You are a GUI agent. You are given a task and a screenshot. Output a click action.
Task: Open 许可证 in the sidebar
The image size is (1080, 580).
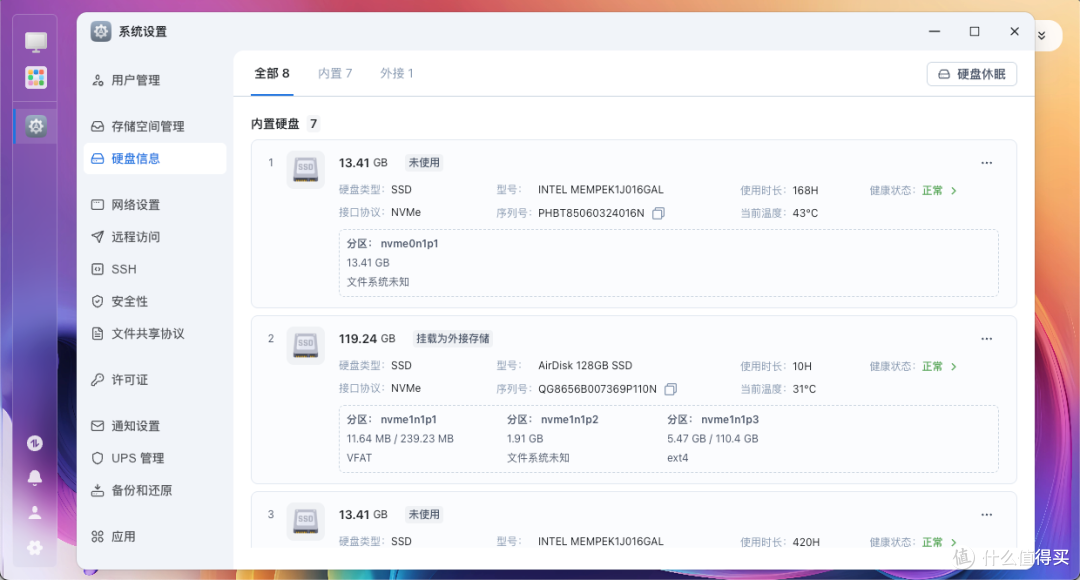click(x=154, y=380)
